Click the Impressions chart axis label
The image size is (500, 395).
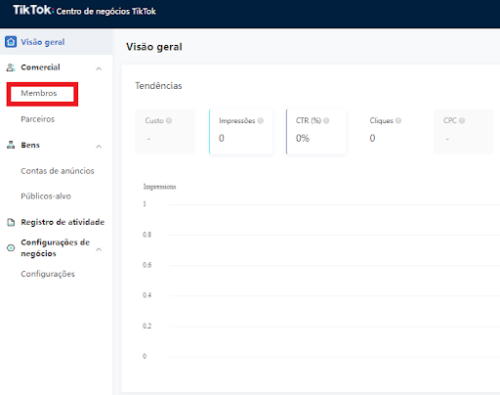coord(160,187)
